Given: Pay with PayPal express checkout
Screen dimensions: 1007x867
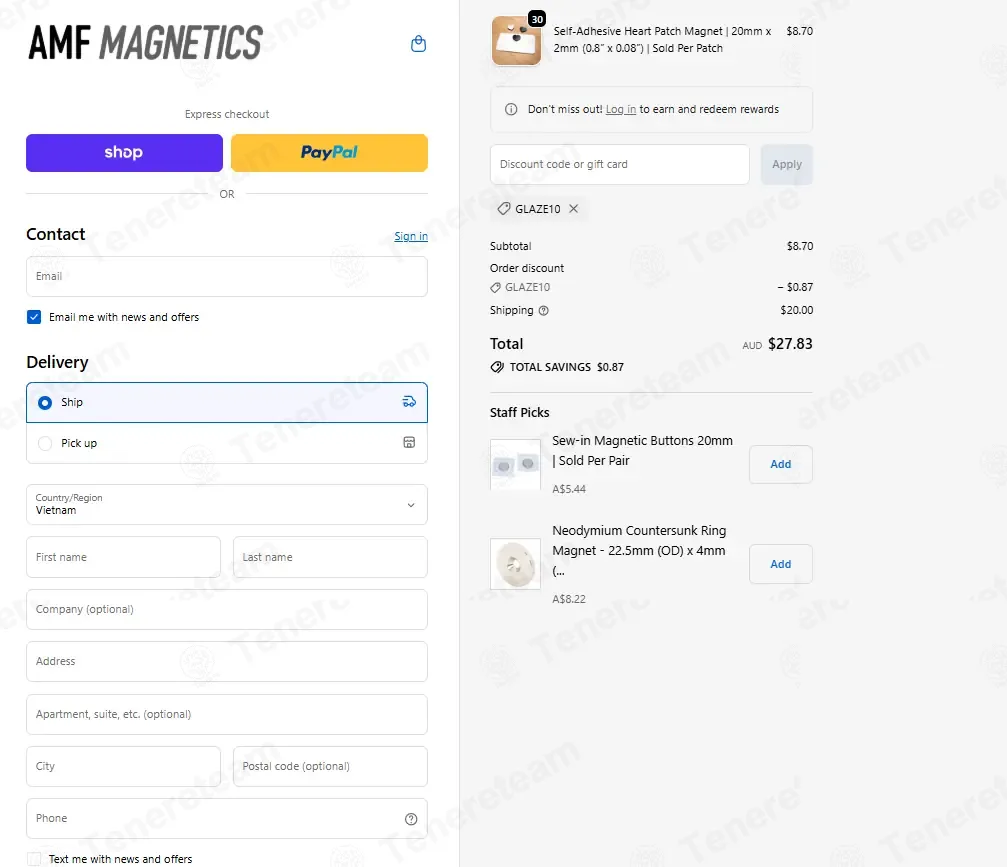Looking at the screenshot, I should (329, 153).
